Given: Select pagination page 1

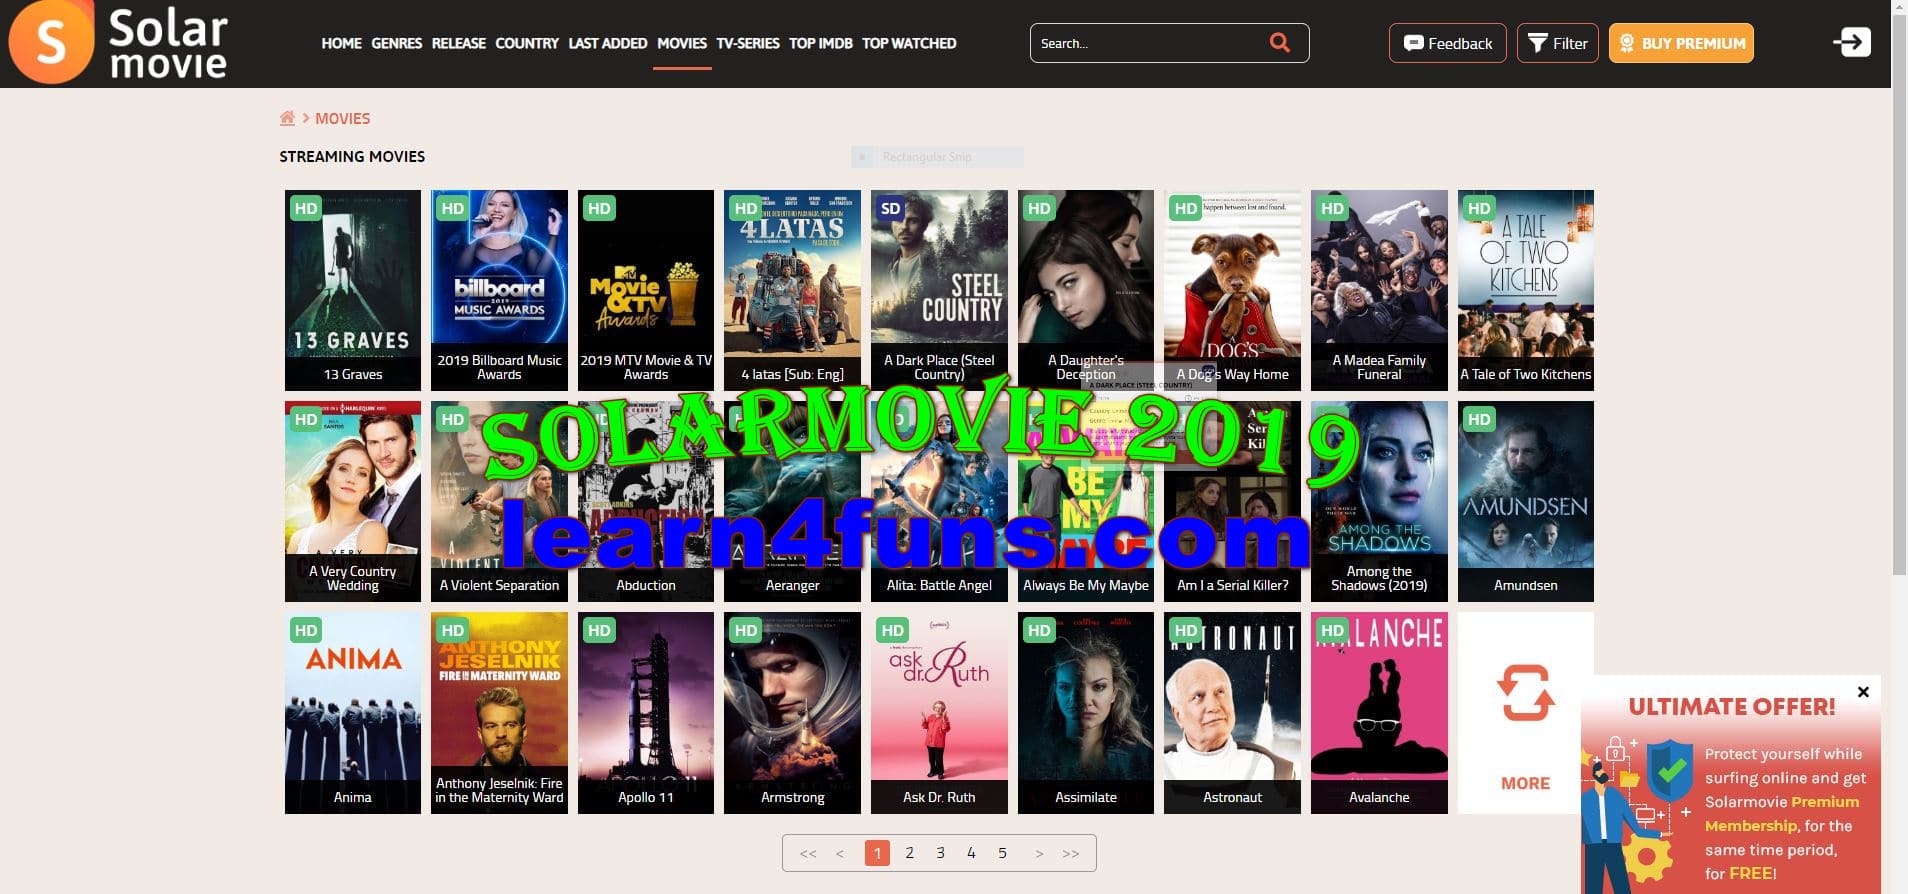Looking at the screenshot, I should click(x=877, y=853).
